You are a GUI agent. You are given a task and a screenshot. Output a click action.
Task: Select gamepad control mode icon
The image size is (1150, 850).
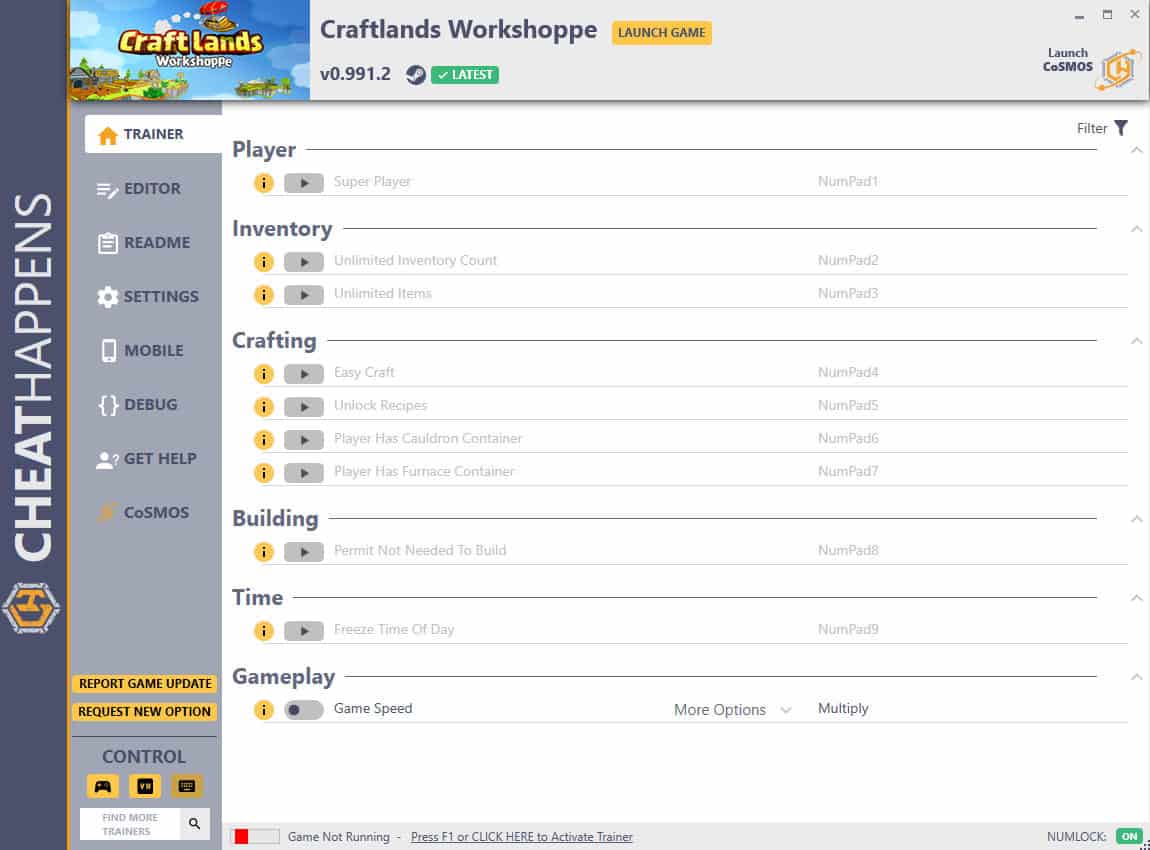tap(103, 787)
